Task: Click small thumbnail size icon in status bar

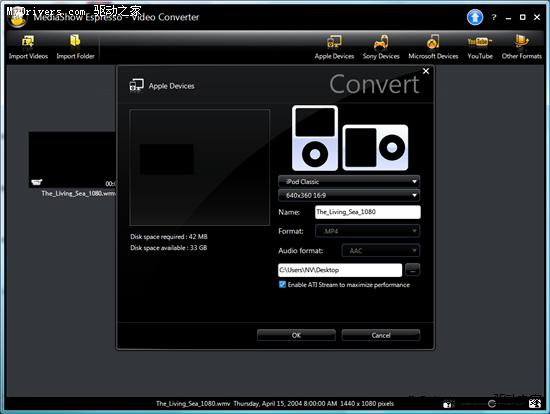Action: (447, 404)
